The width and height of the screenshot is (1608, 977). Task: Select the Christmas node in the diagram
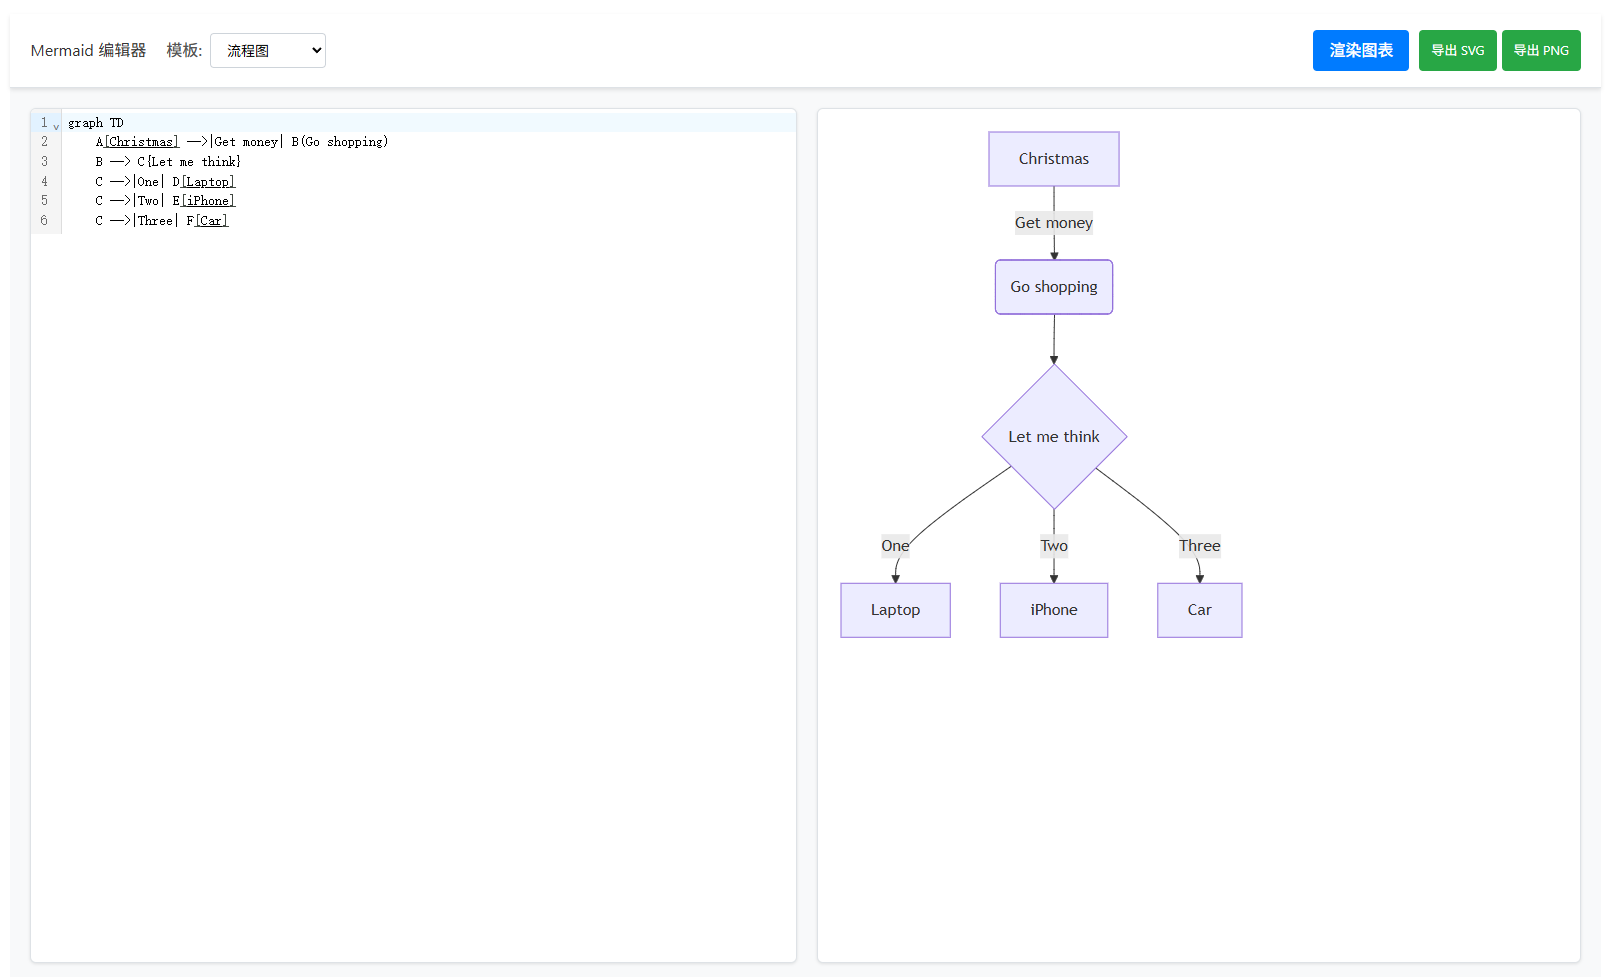(1053, 158)
